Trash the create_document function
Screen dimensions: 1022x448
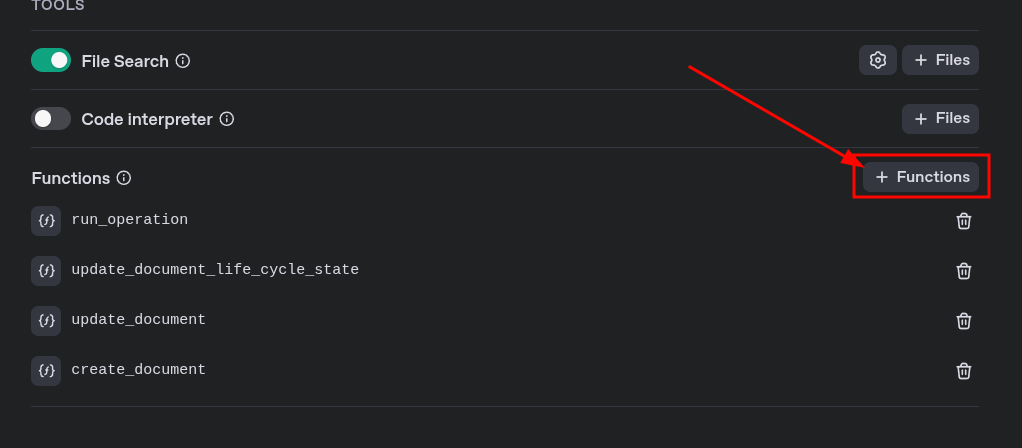[x=963, y=371]
